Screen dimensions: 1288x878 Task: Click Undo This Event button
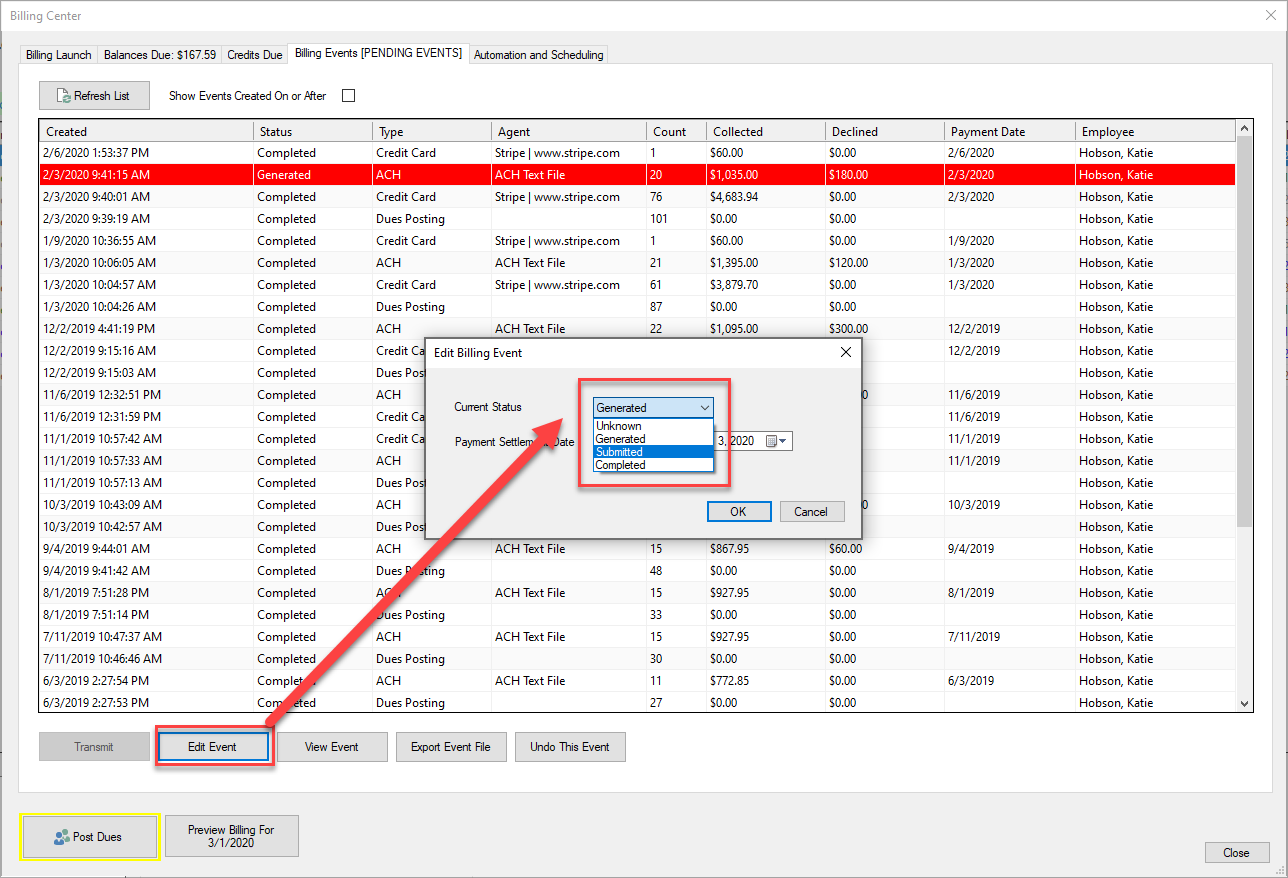coord(570,747)
